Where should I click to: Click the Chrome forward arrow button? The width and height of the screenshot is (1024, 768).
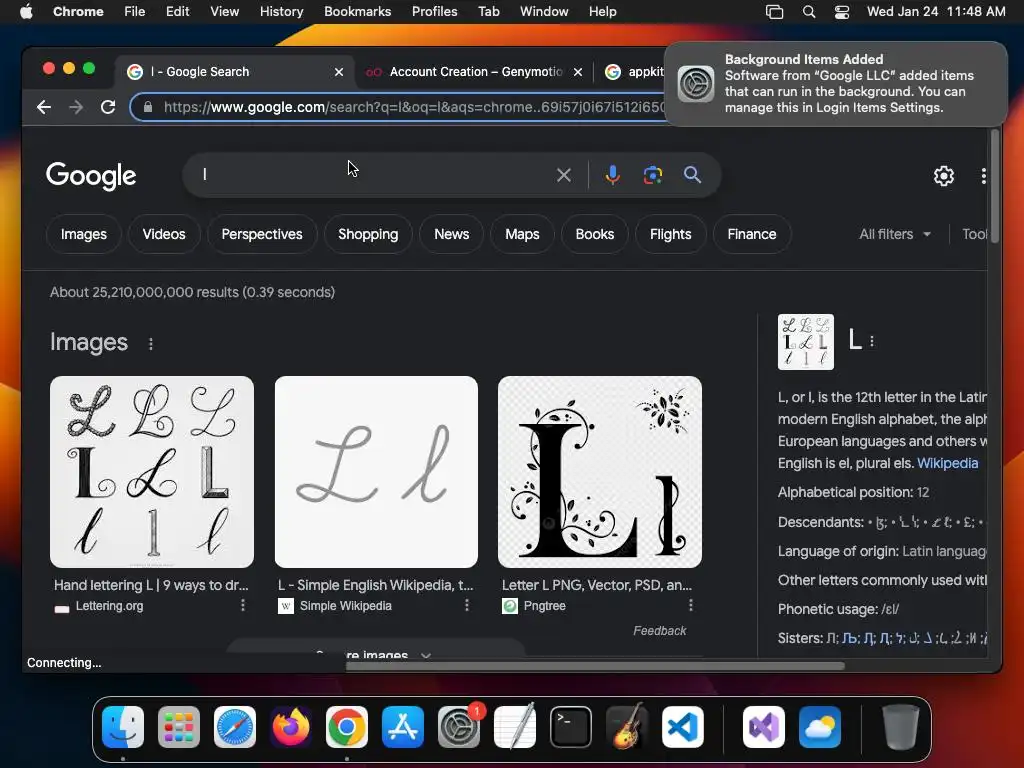[x=76, y=107]
